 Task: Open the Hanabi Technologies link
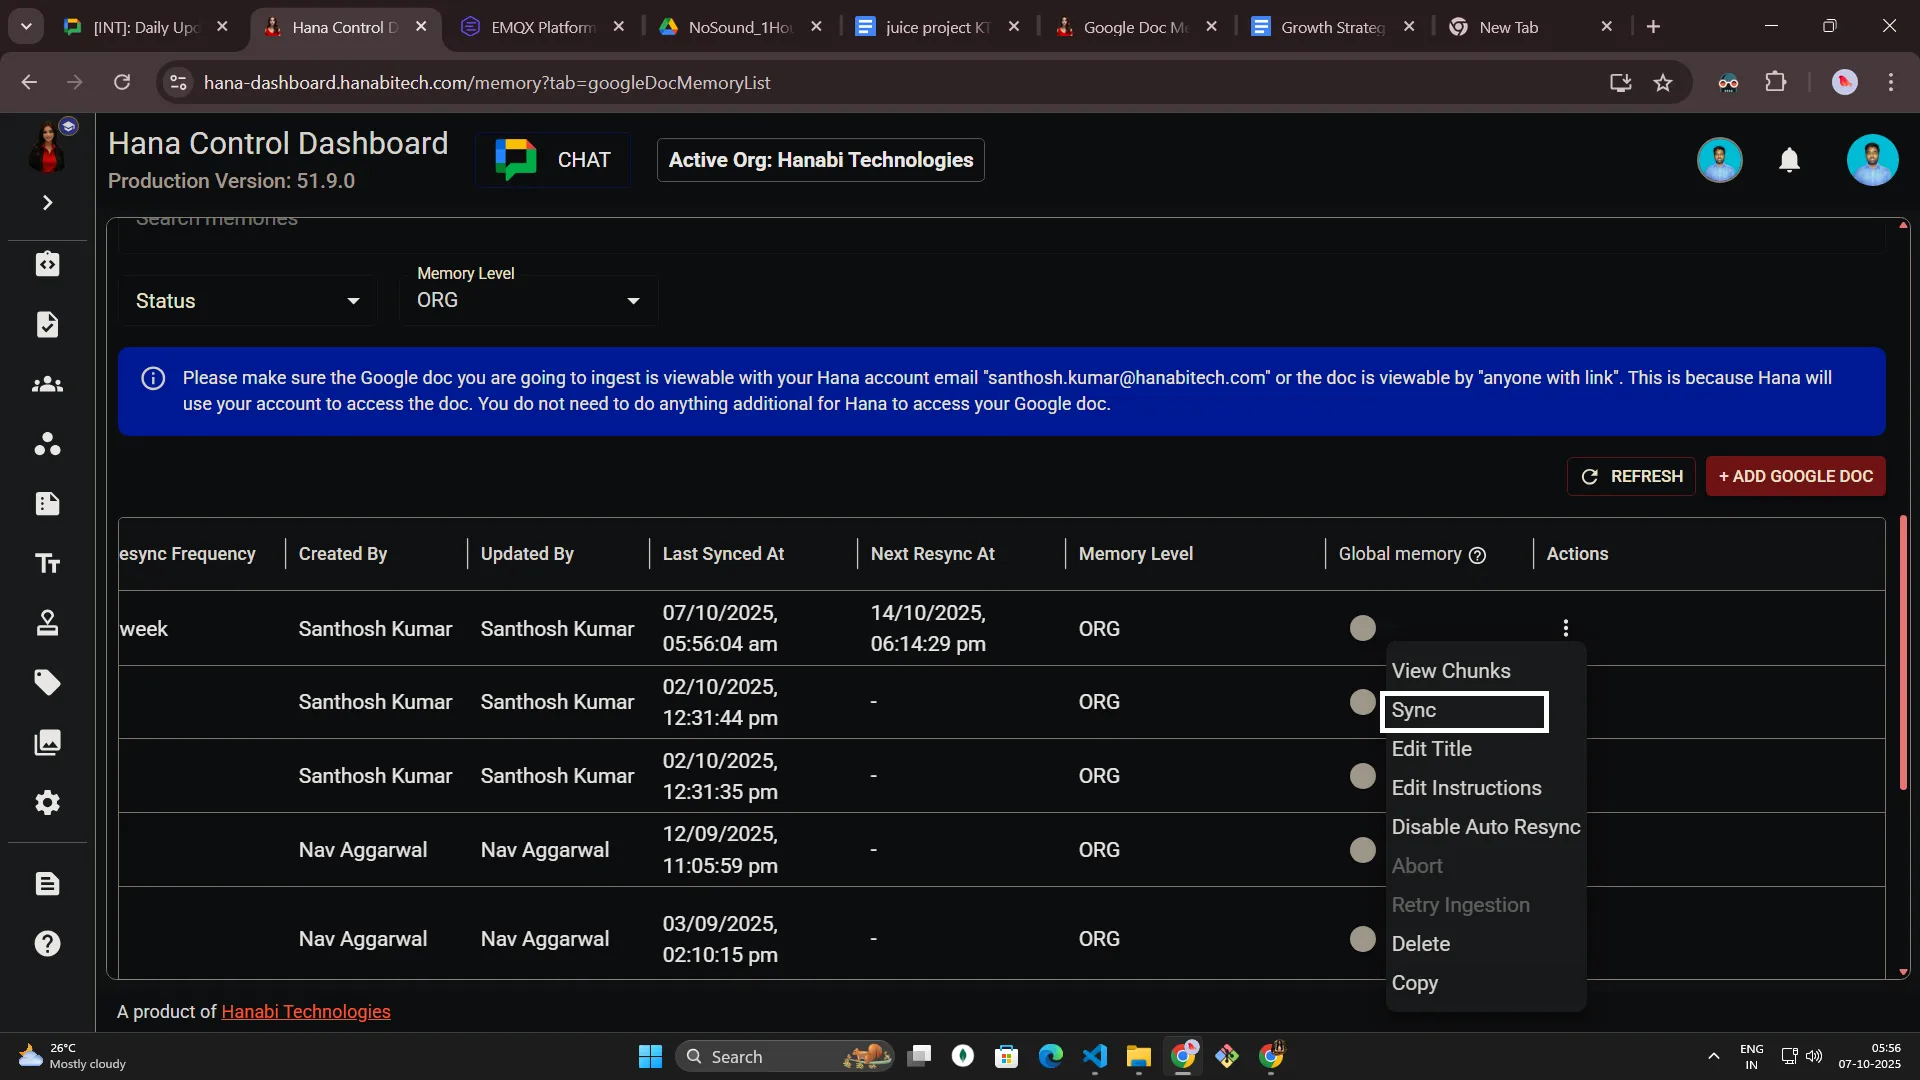point(305,1011)
